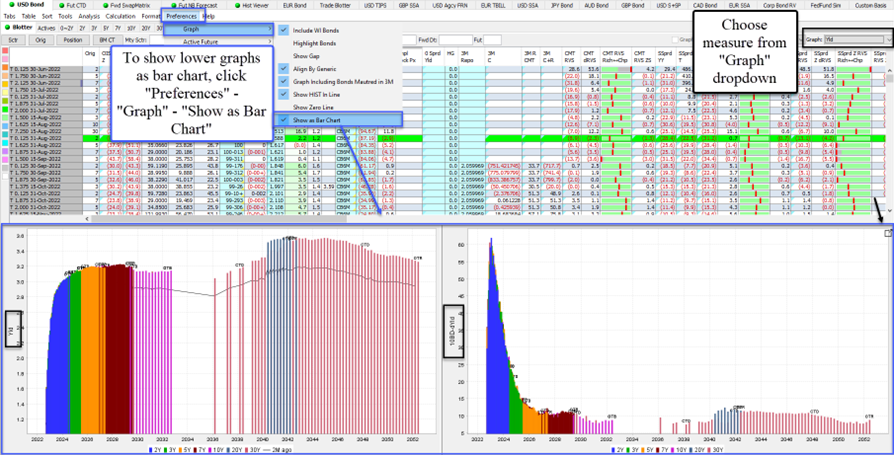
Task: Switch to the USD TIPS tab
Action: click(x=377, y=5)
